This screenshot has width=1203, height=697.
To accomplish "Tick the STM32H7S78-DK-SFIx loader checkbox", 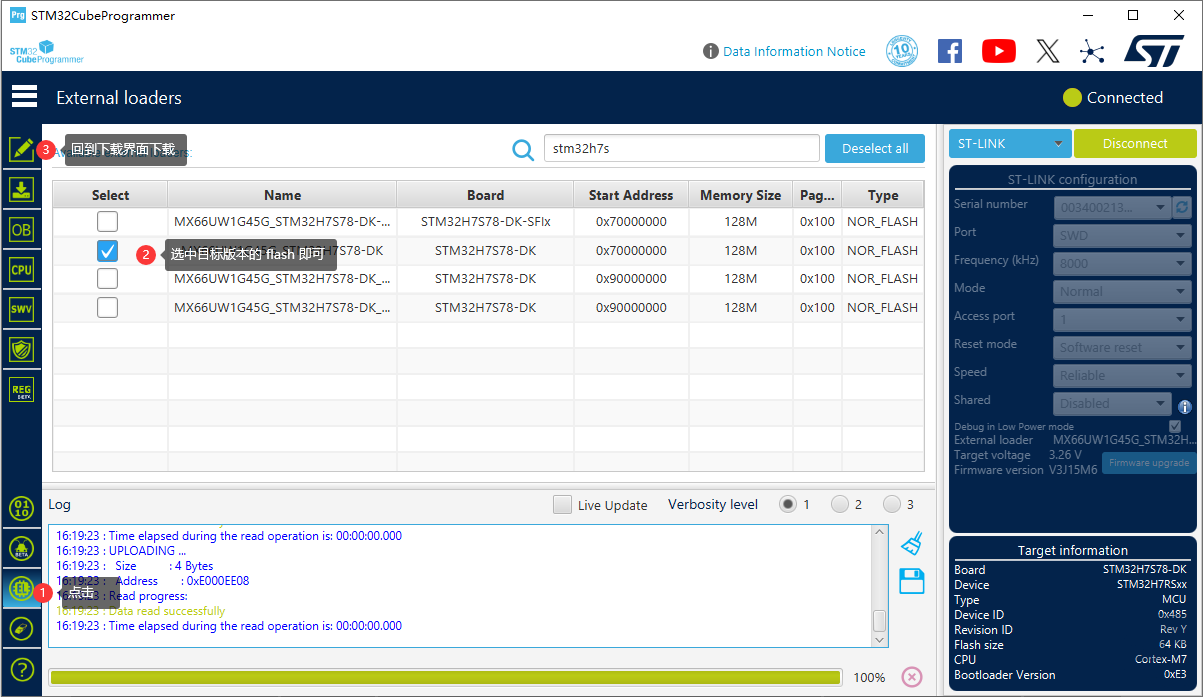I will coord(107,221).
